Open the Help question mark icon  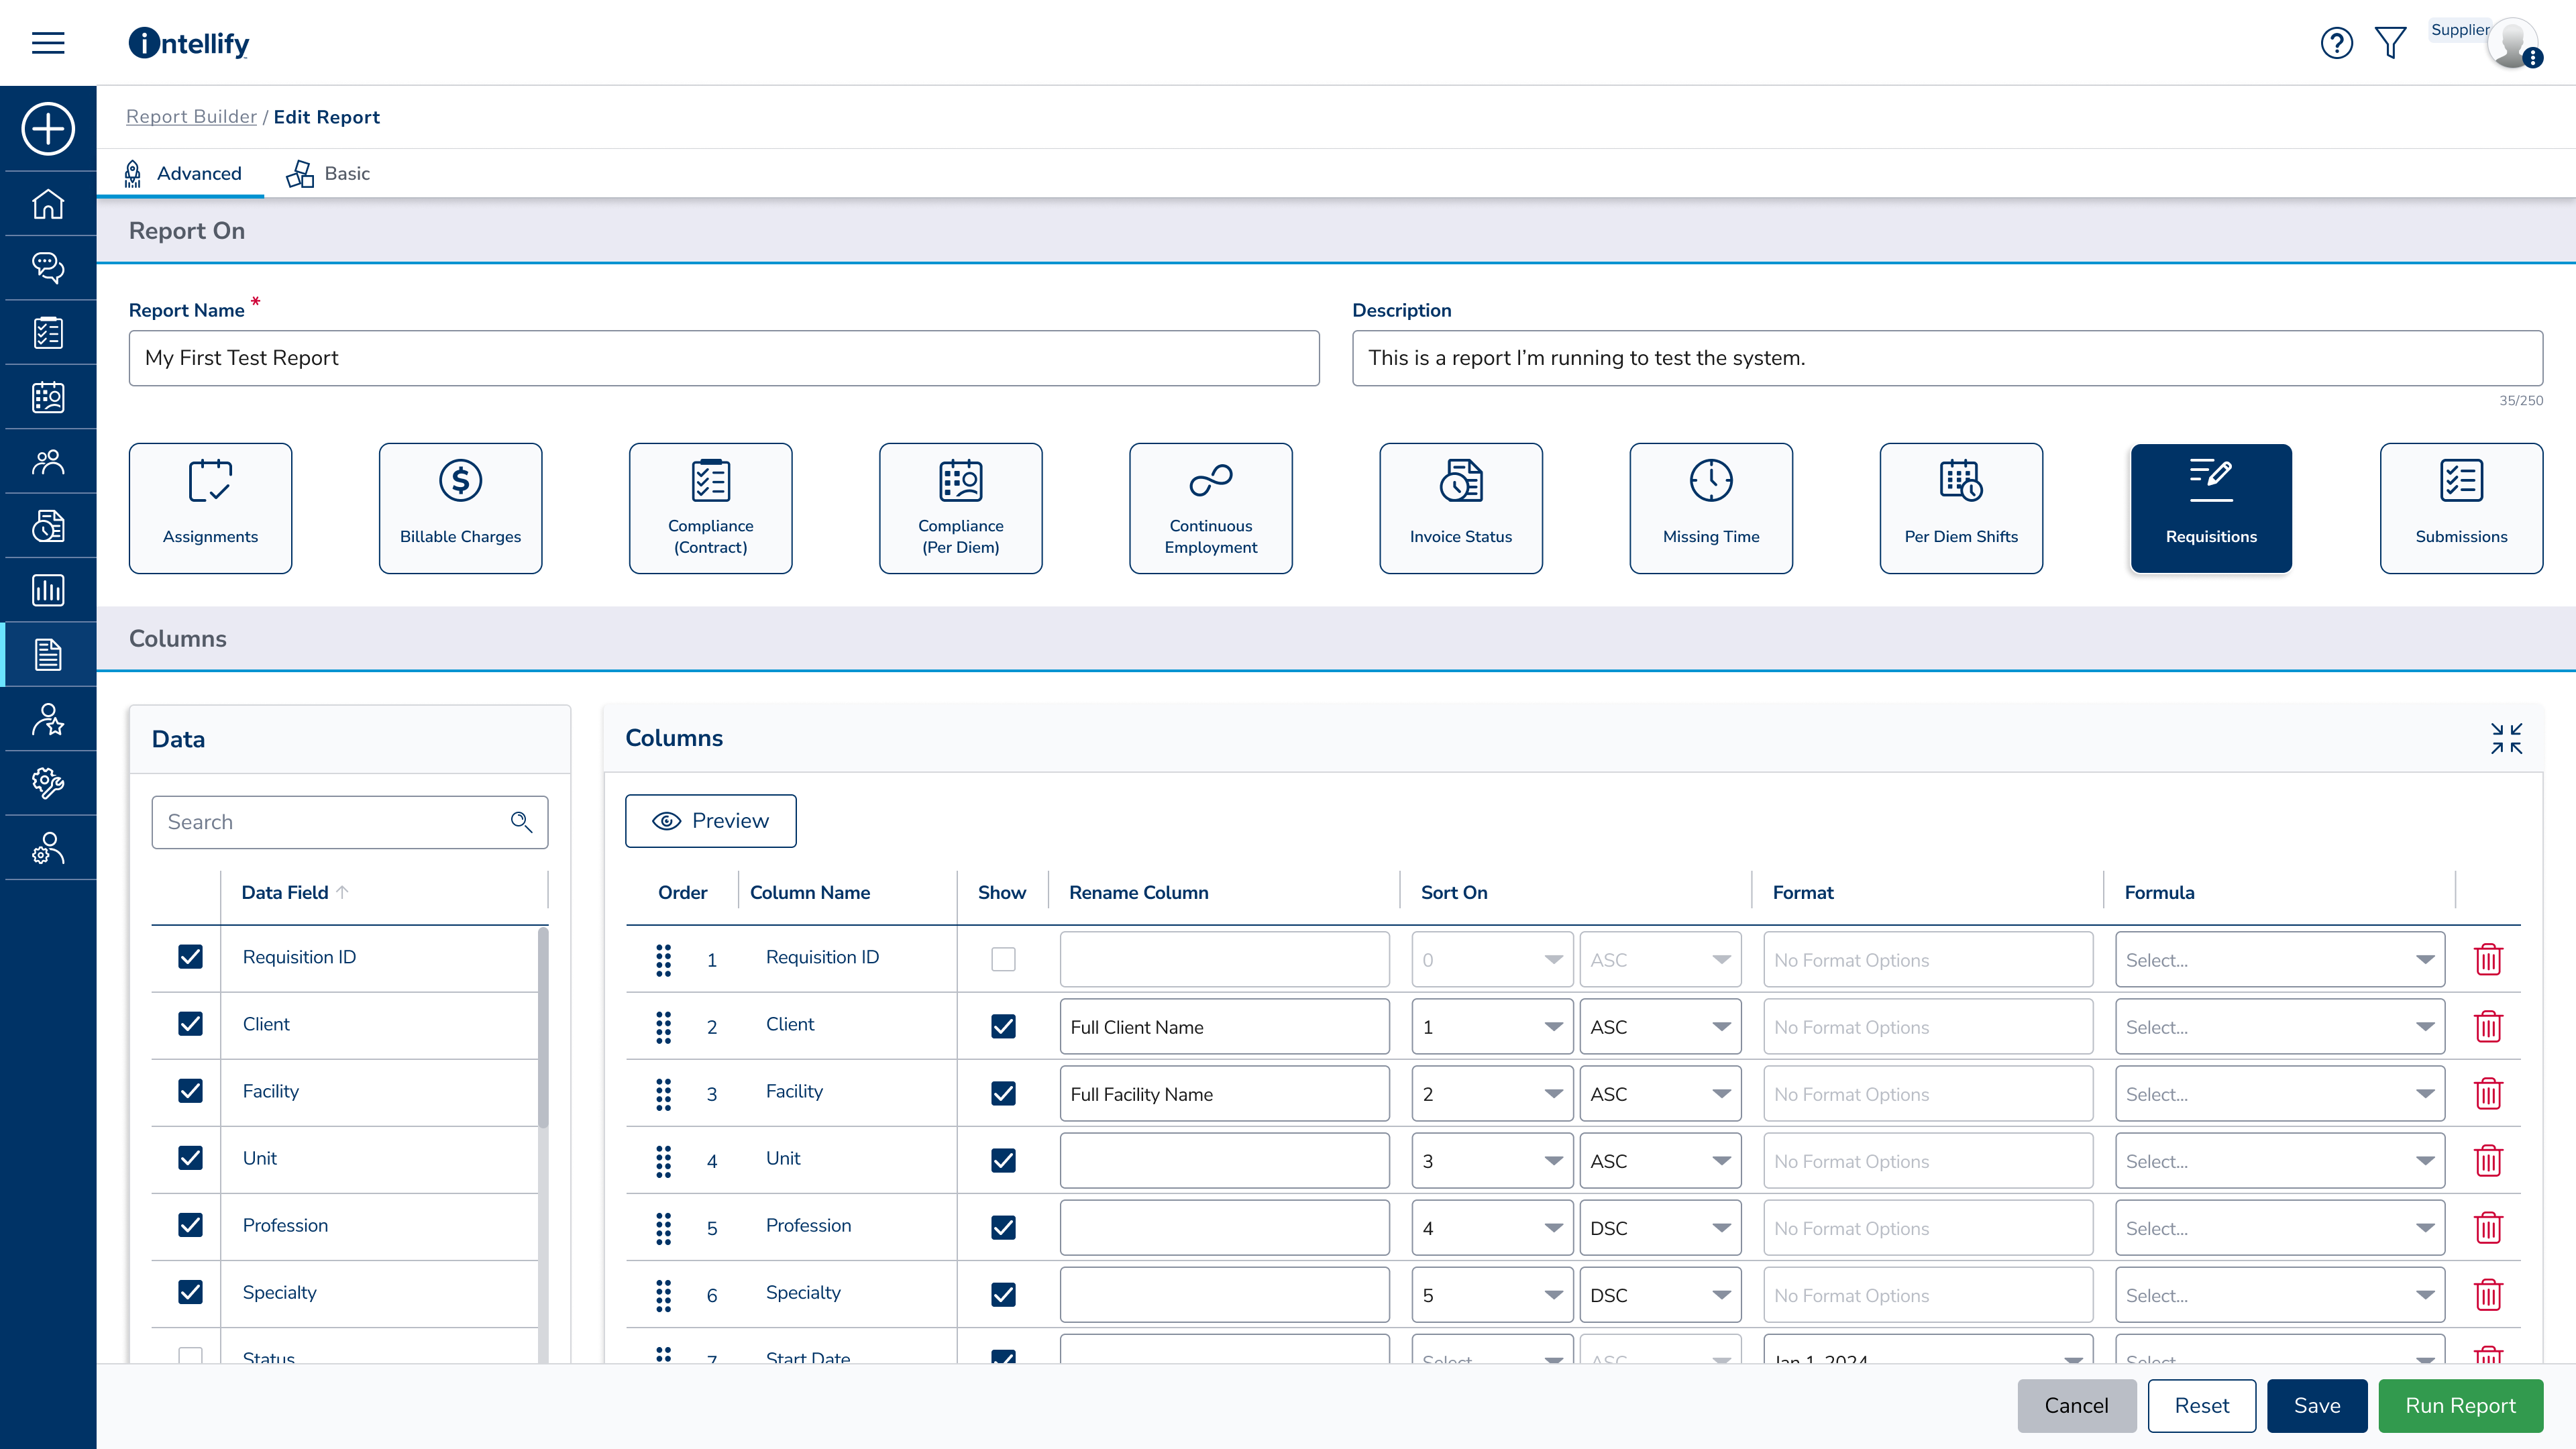pyautogui.click(x=2337, y=43)
